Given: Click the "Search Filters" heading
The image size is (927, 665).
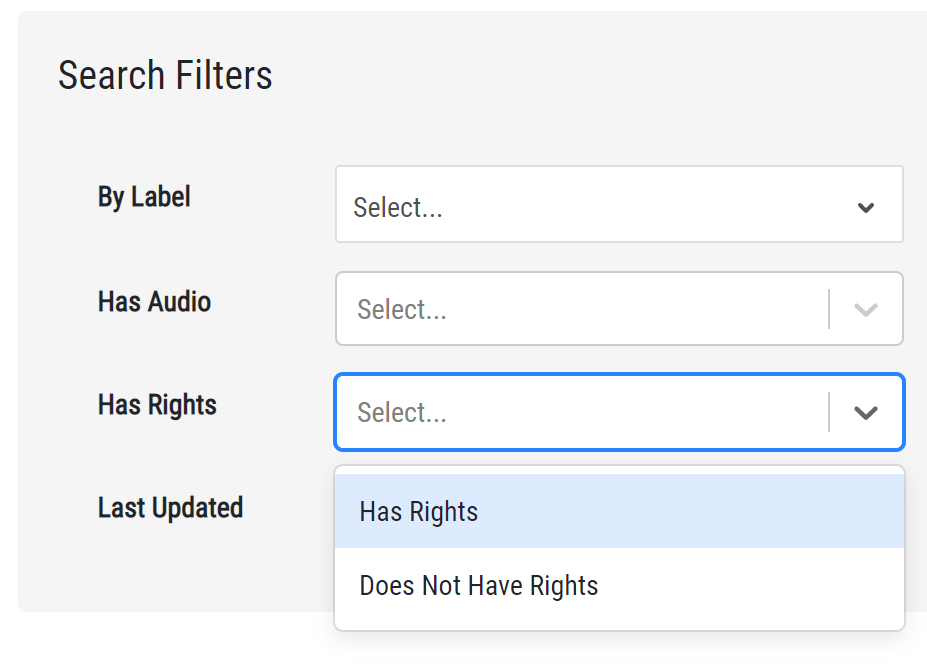Looking at the screenshot, I should 165,76.
